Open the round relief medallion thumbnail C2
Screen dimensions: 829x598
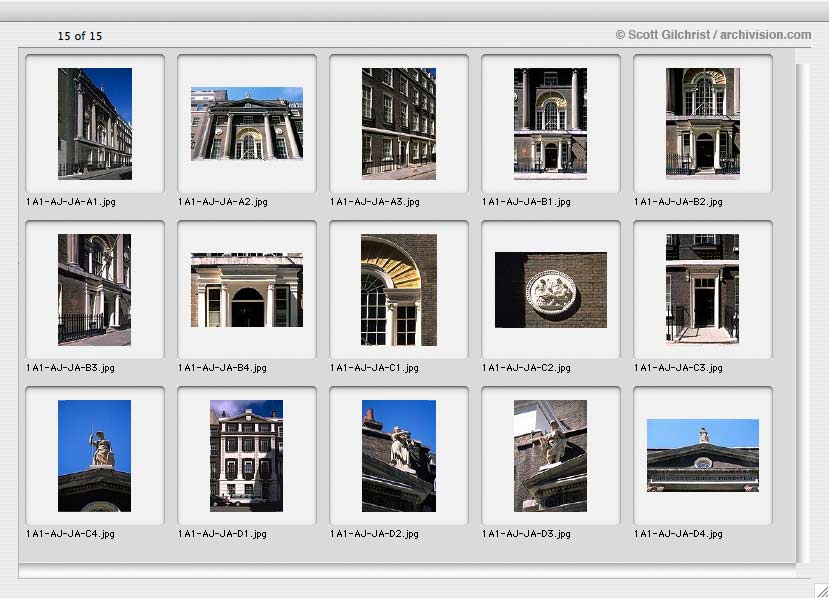551,290
